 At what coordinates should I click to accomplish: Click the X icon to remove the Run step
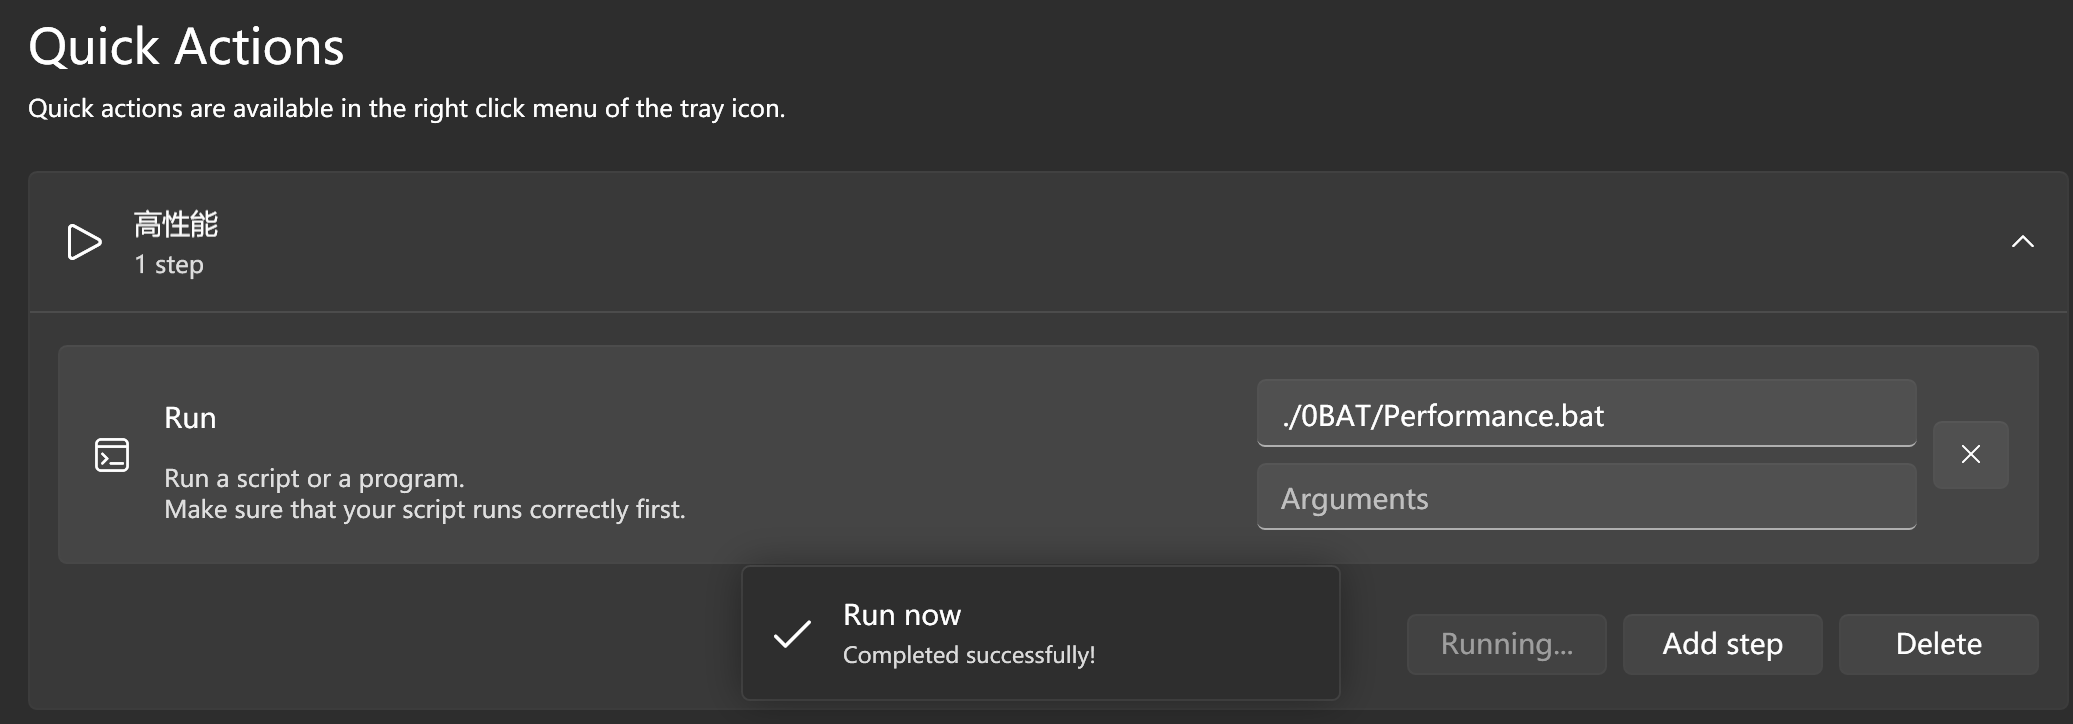click(1969, 454)
